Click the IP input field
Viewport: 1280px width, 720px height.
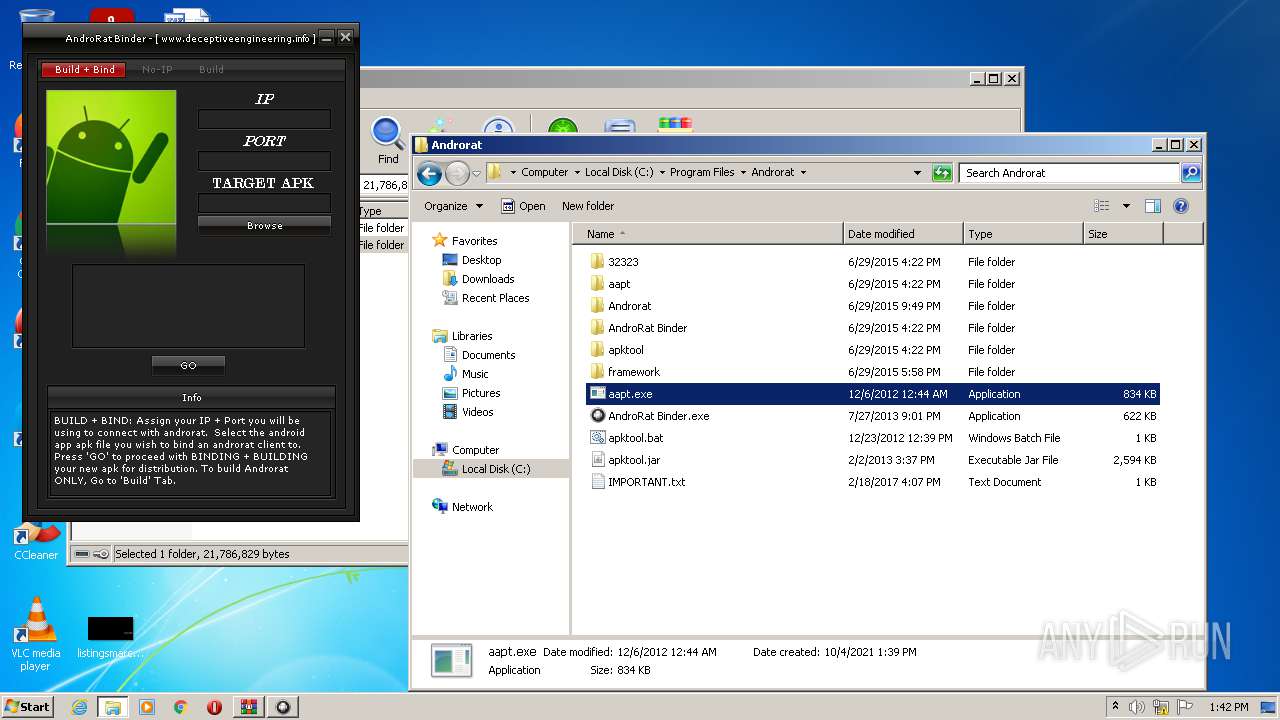(264, 119)
